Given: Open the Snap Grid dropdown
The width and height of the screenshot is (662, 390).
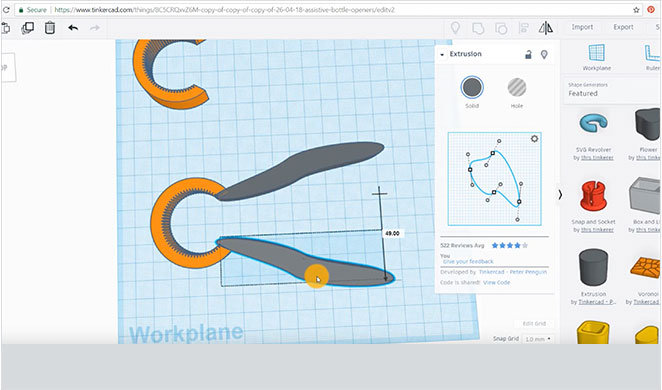Looking at the screenshot, I should pyautogui.click(x=538, y=339).
